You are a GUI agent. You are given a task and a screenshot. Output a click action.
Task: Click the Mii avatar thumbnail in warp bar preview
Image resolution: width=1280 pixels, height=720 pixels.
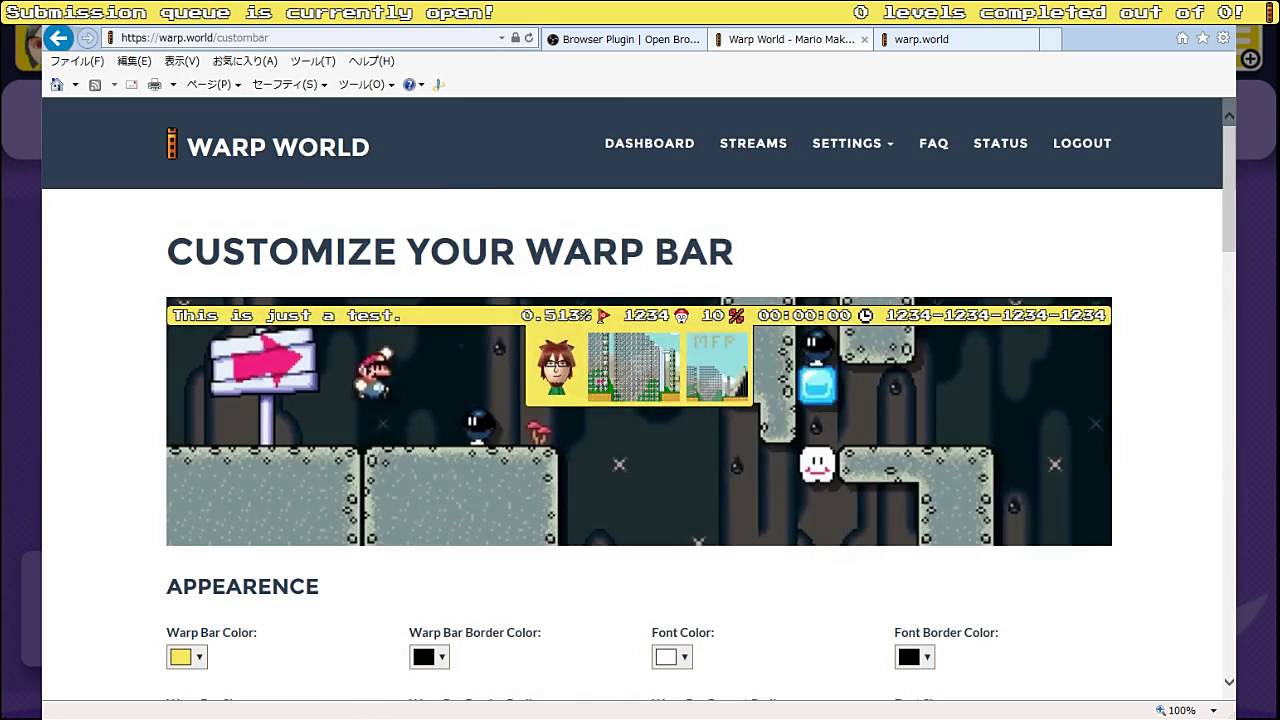pos(556,367)
